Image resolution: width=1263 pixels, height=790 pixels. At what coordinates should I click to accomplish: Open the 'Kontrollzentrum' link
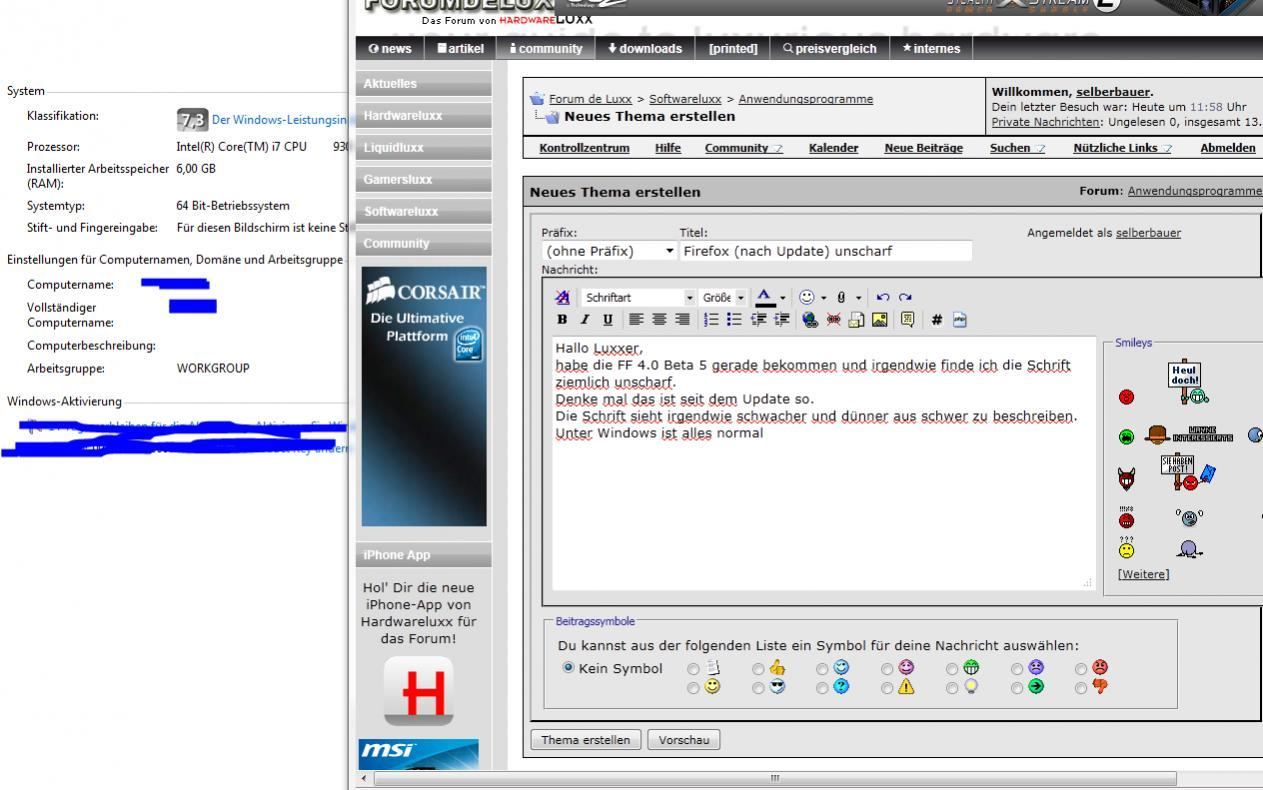(584, 148)
